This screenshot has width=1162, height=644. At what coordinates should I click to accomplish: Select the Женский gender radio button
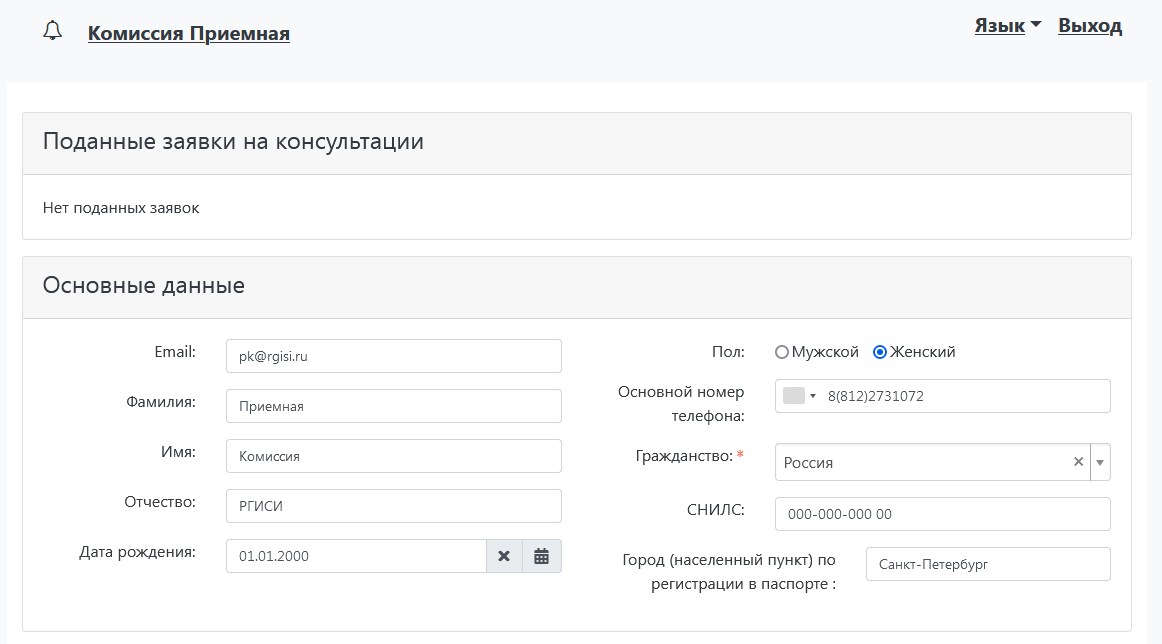point(880,352)
